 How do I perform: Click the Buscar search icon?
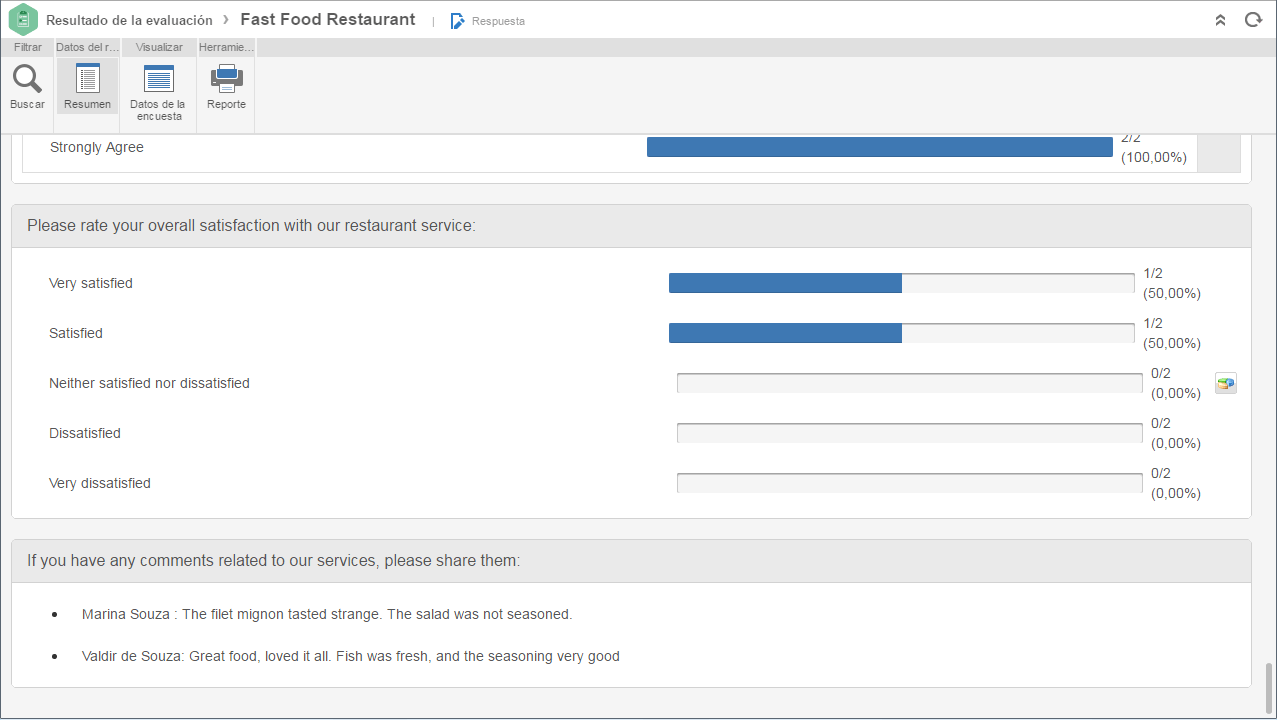point(27,79)
